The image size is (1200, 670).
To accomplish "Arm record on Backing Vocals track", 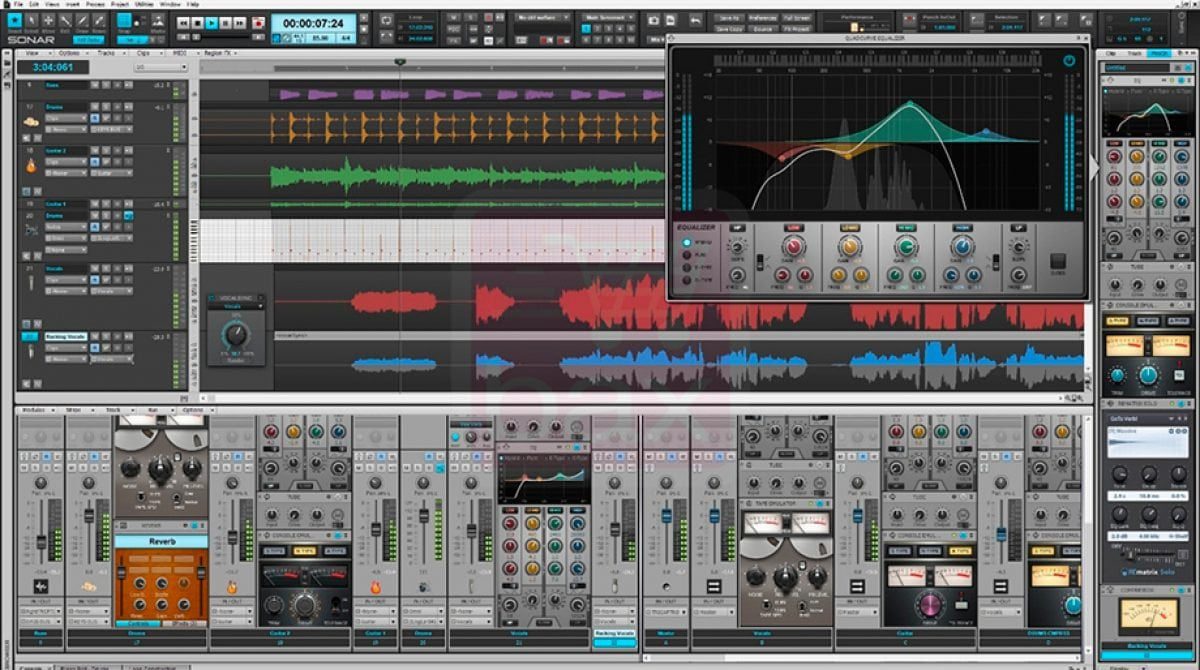I will pos(117,337).
